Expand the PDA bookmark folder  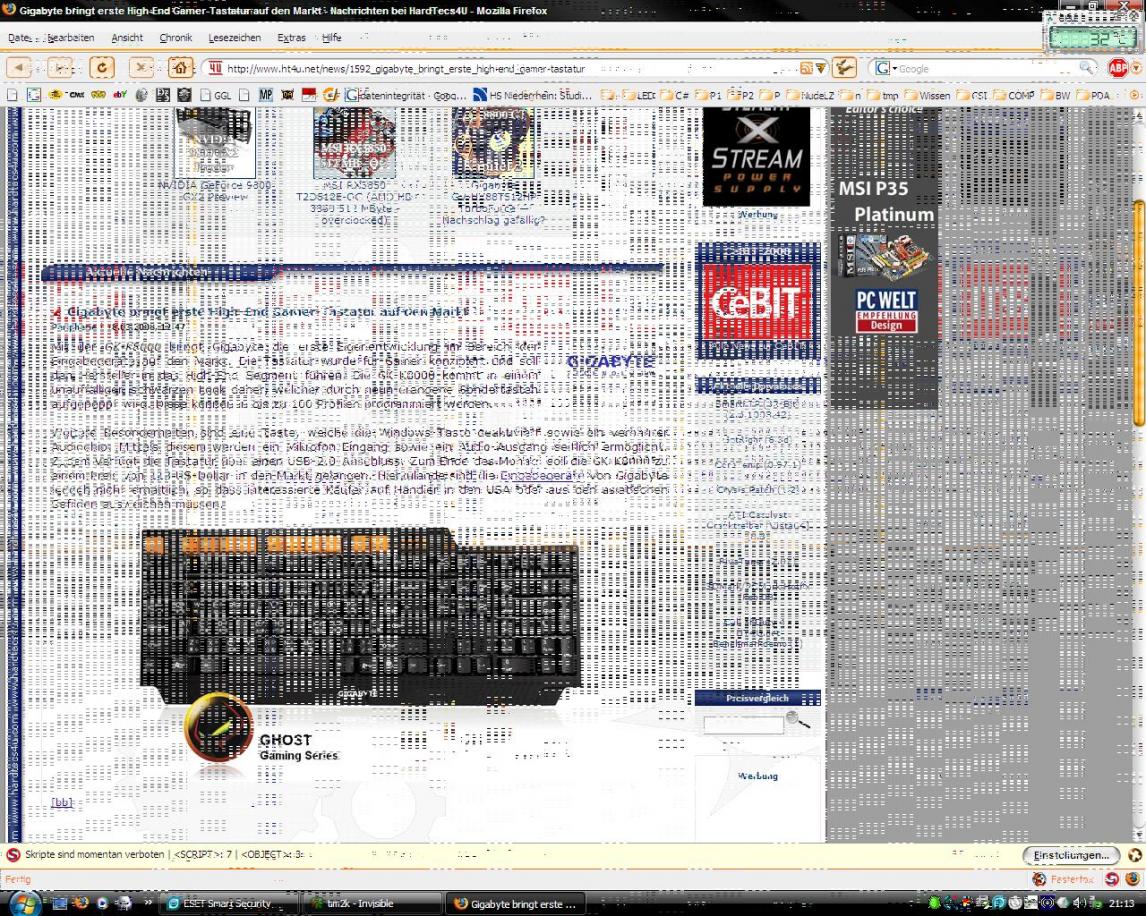[x=1093, y=95]
